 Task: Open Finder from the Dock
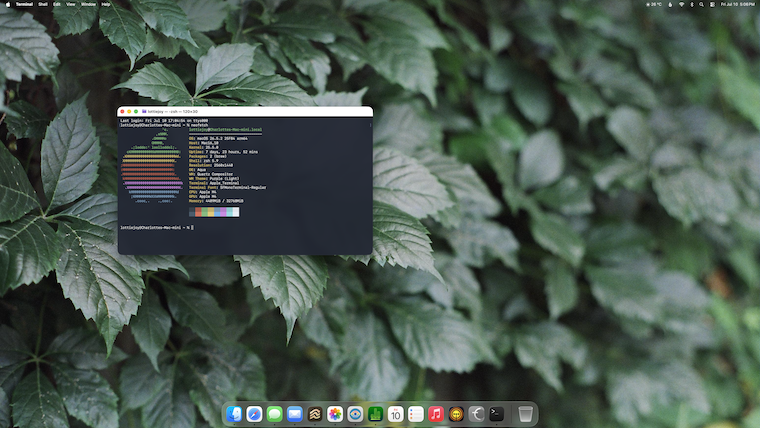click(x=234, y=414)
